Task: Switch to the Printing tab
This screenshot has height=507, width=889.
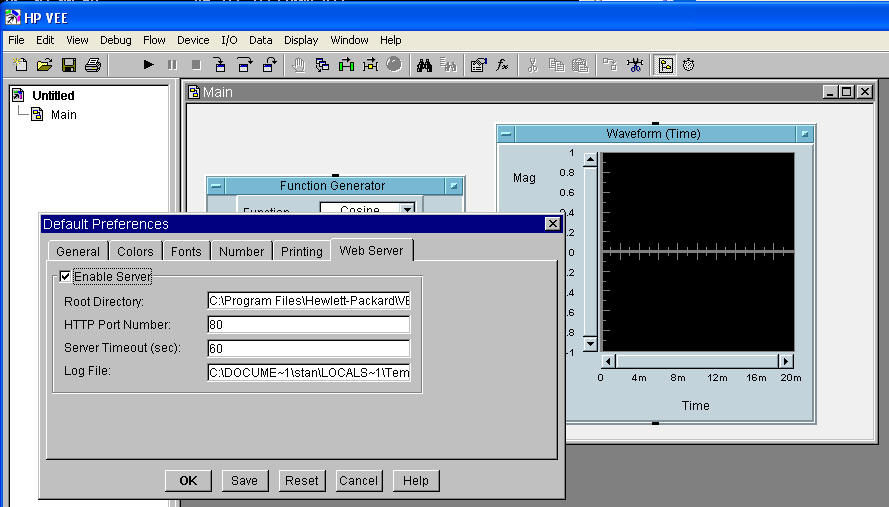Action: point(301,251)
